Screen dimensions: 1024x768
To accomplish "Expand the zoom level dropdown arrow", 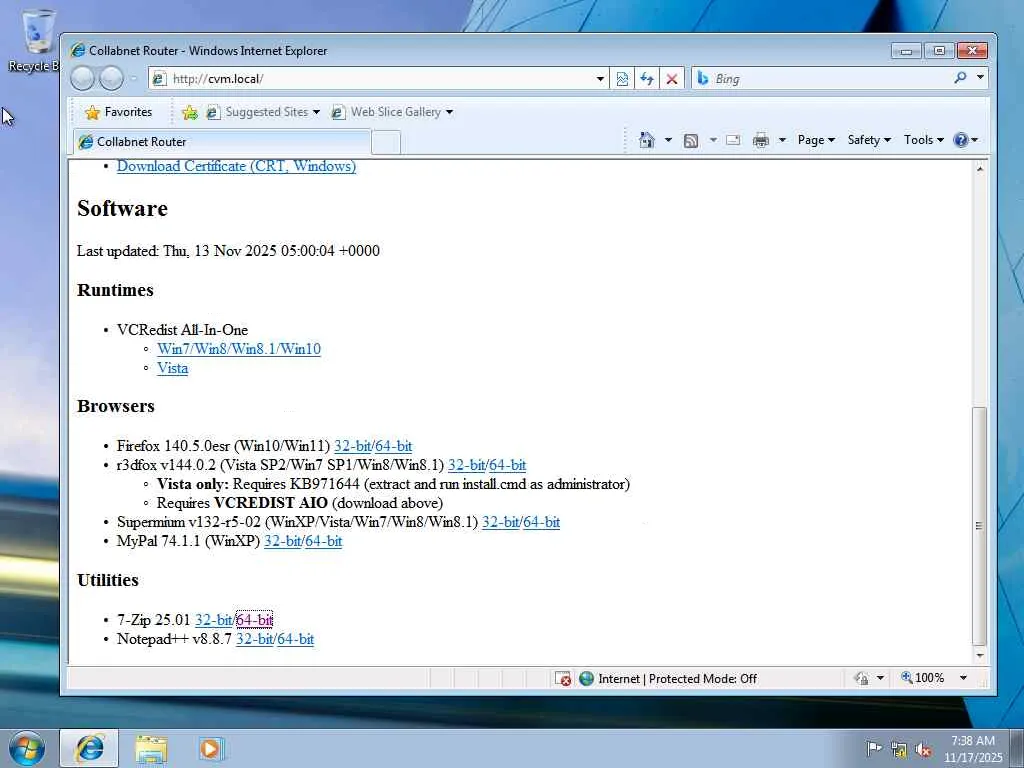I will (963, 678).
